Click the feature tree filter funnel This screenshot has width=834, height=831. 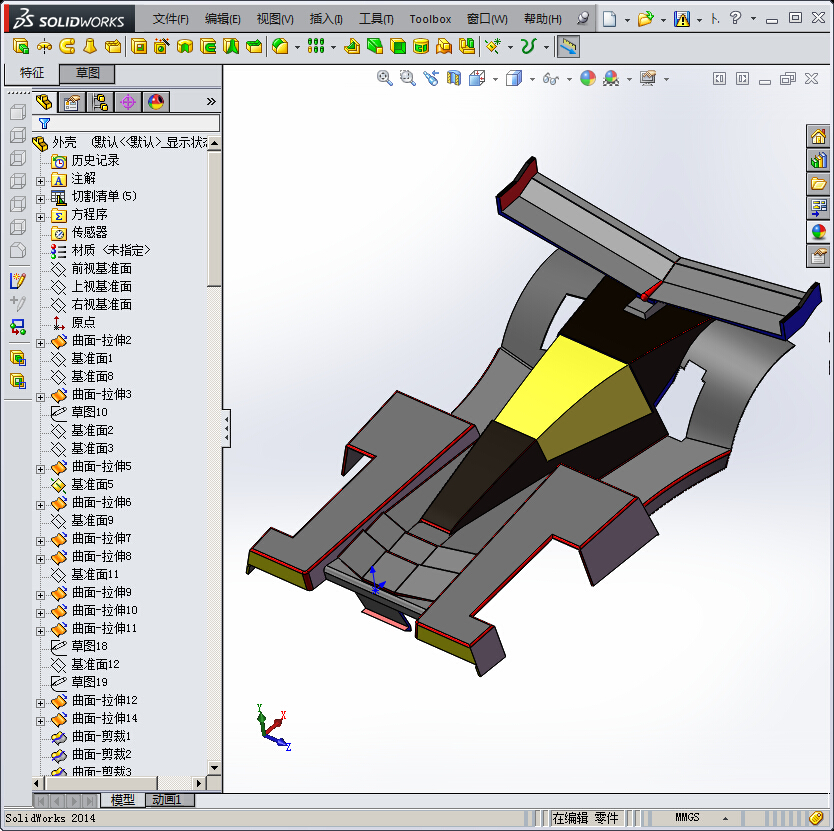(44, 123)
